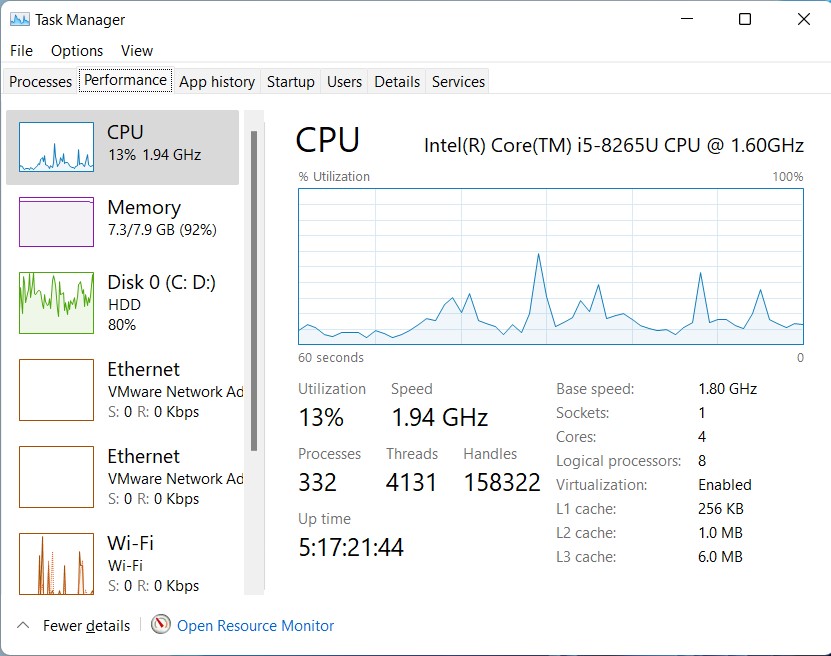
Task: Open the File menu
Action: pos(20,50)
